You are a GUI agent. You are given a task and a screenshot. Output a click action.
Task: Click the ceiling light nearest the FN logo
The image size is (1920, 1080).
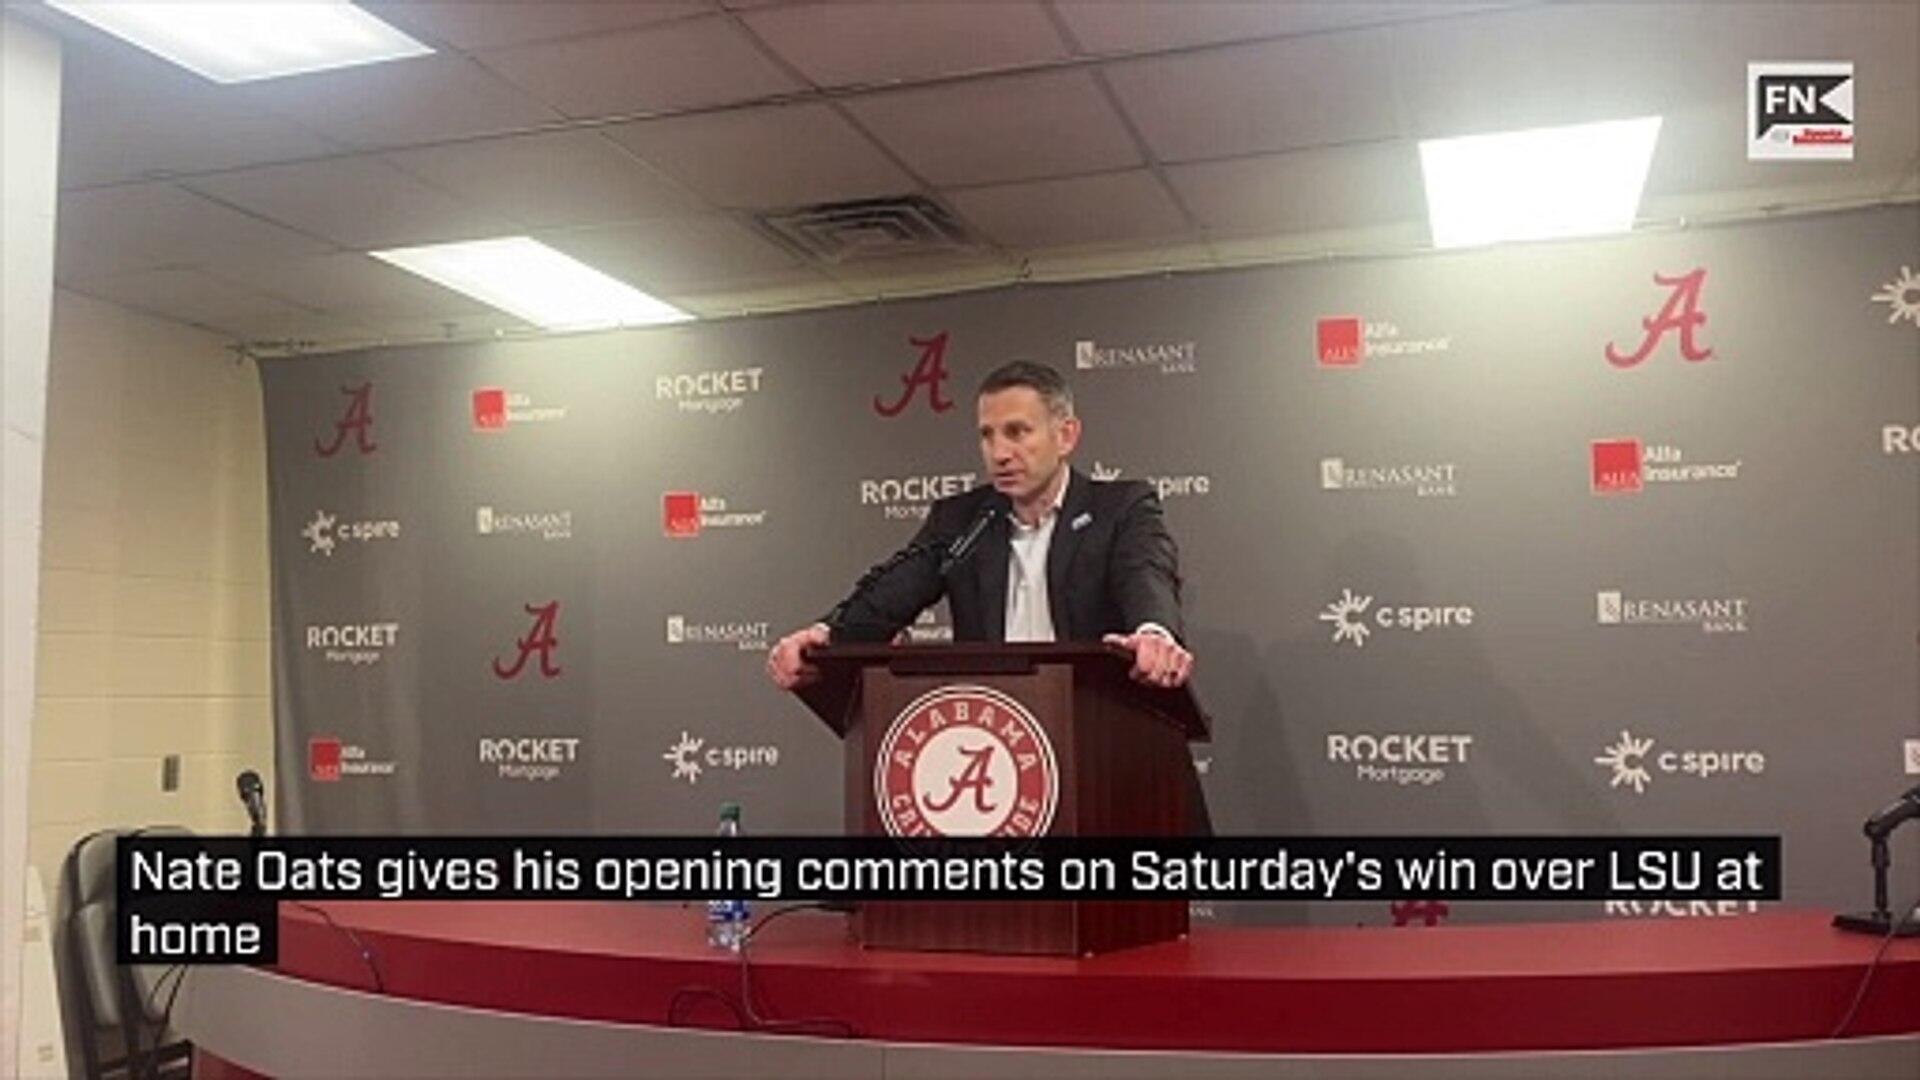1540,181
